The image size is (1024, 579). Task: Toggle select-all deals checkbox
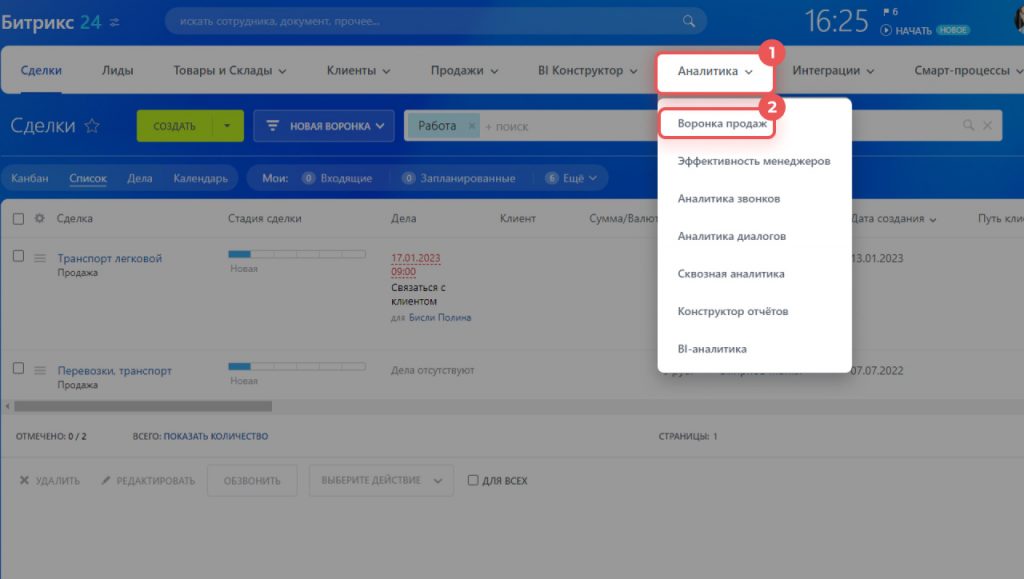pyautogui.click(x=18, y=219)
